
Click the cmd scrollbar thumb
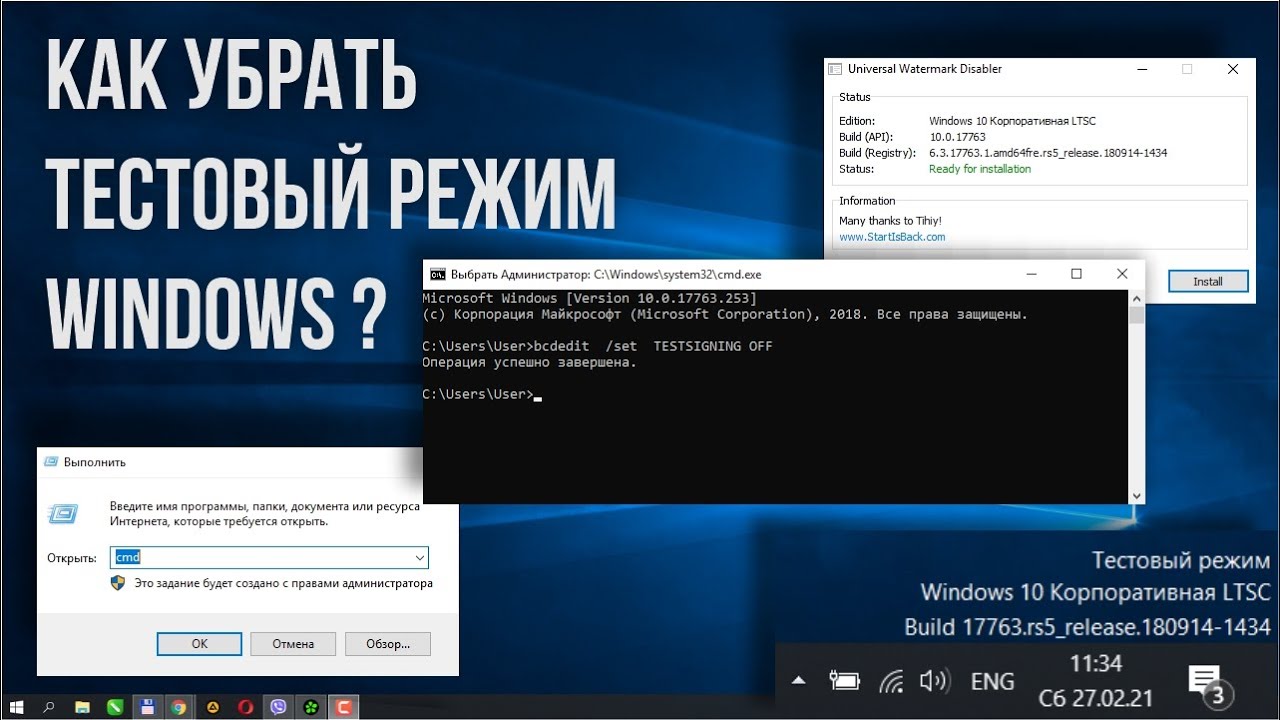(1136, 316)
